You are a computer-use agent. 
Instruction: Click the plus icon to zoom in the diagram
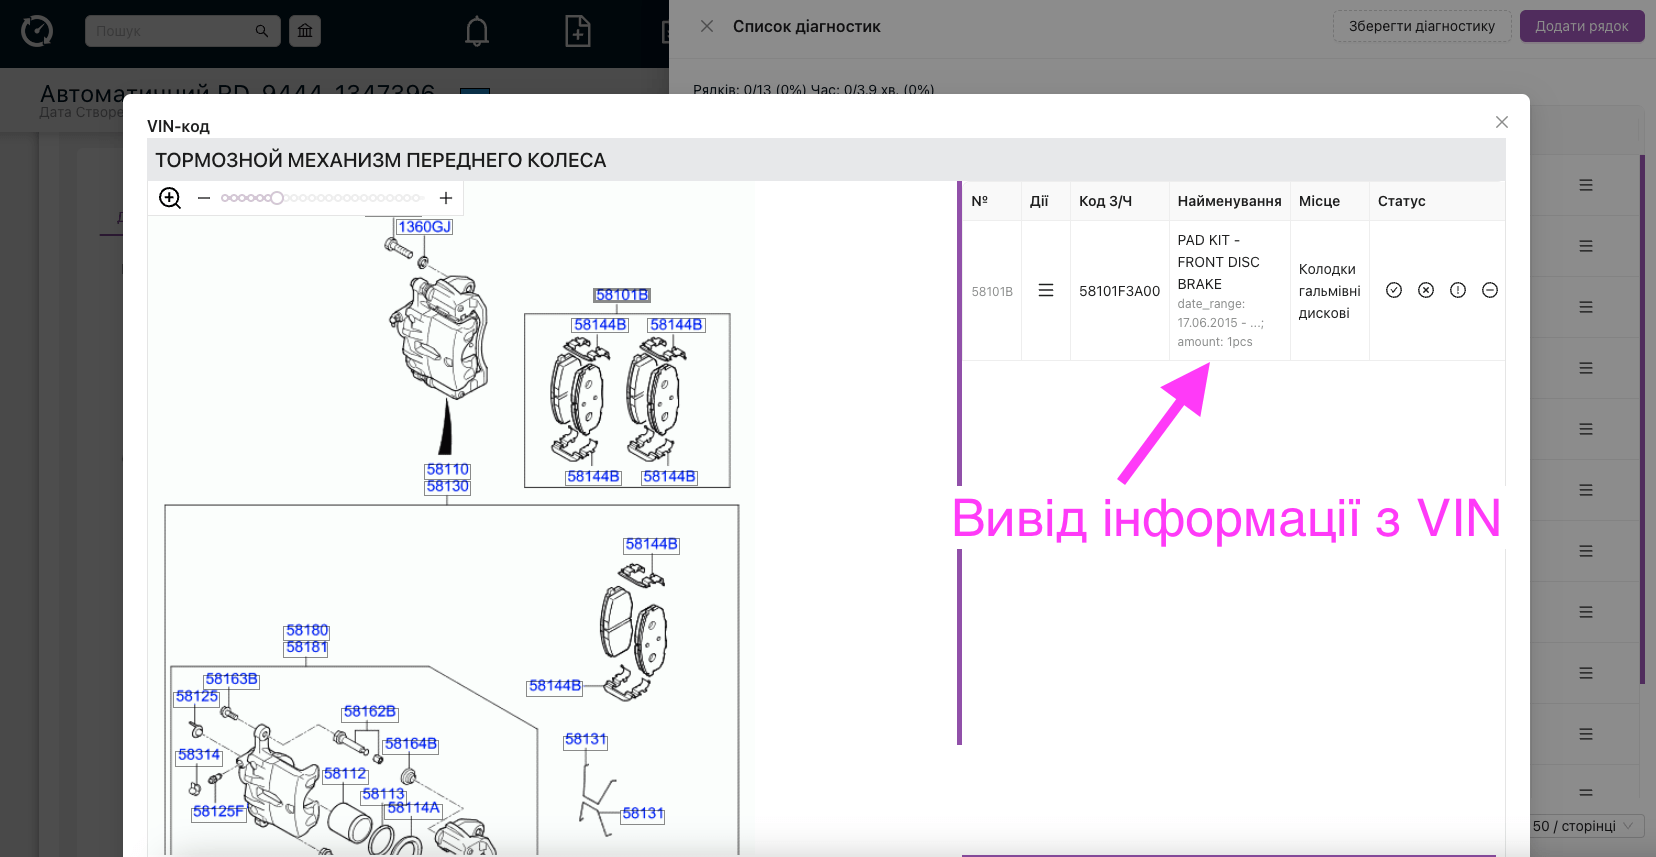[x=446, y=198]
